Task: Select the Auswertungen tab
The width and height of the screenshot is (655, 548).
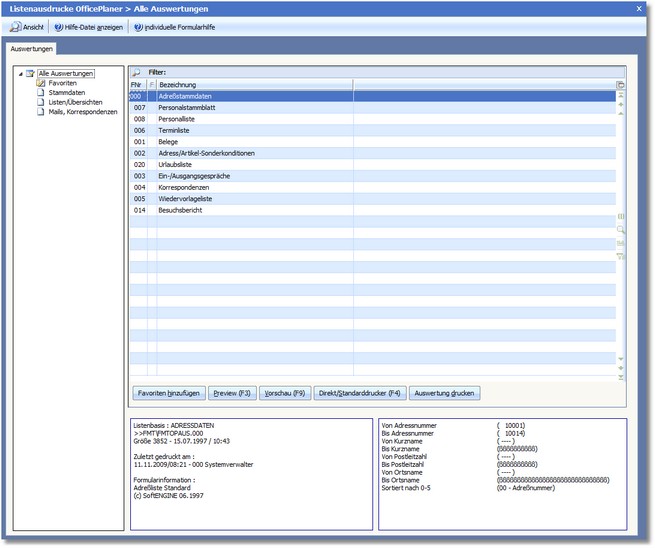Action: pyautogui.click(x=32, y=48)
